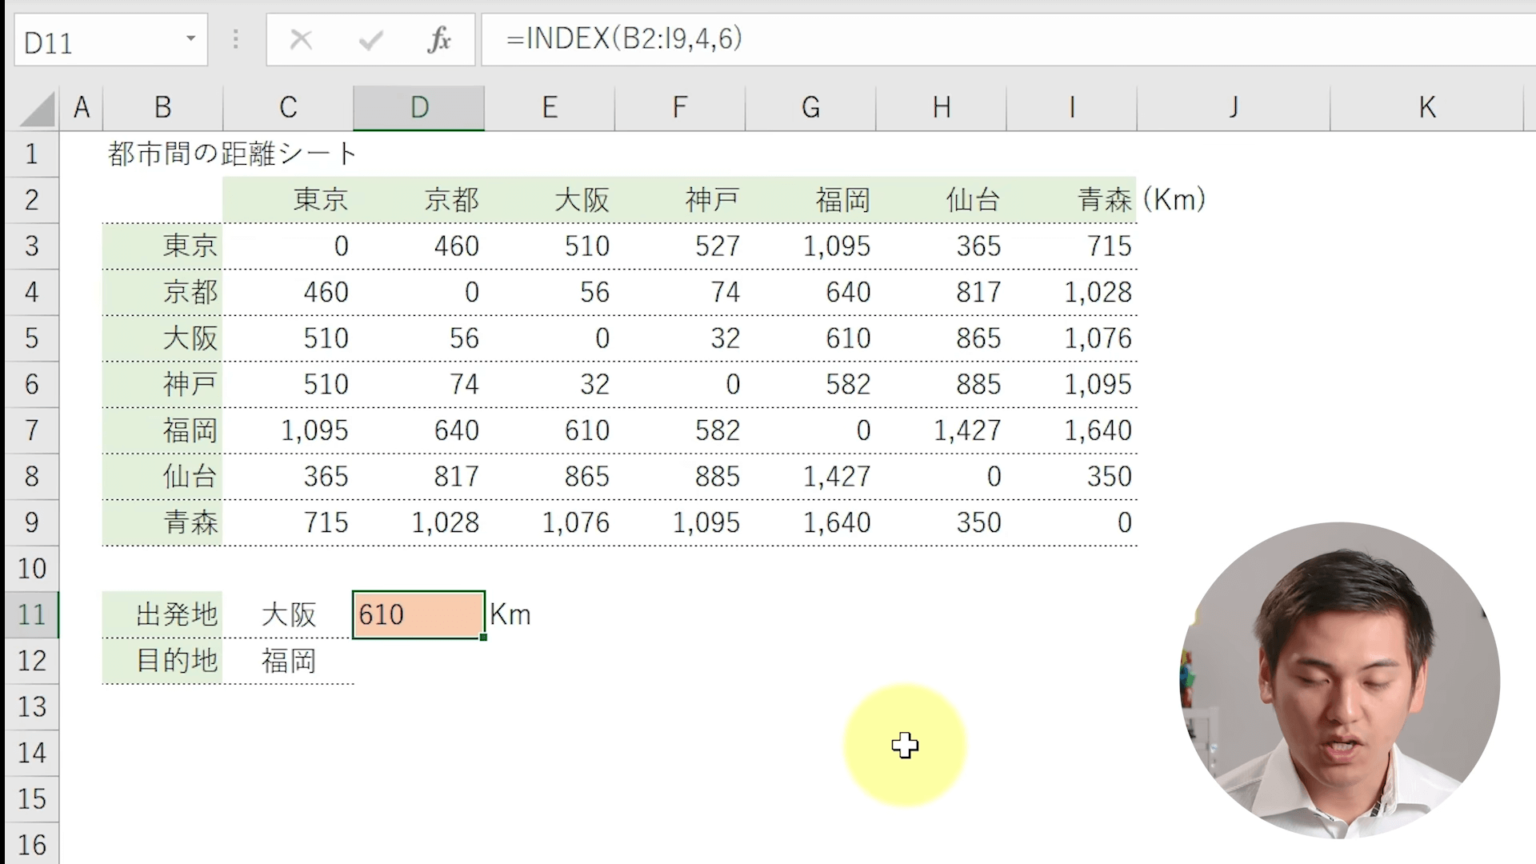The image size is (1536, 864).
Task: Select row 16 header
Action: [x=32, y=844]
